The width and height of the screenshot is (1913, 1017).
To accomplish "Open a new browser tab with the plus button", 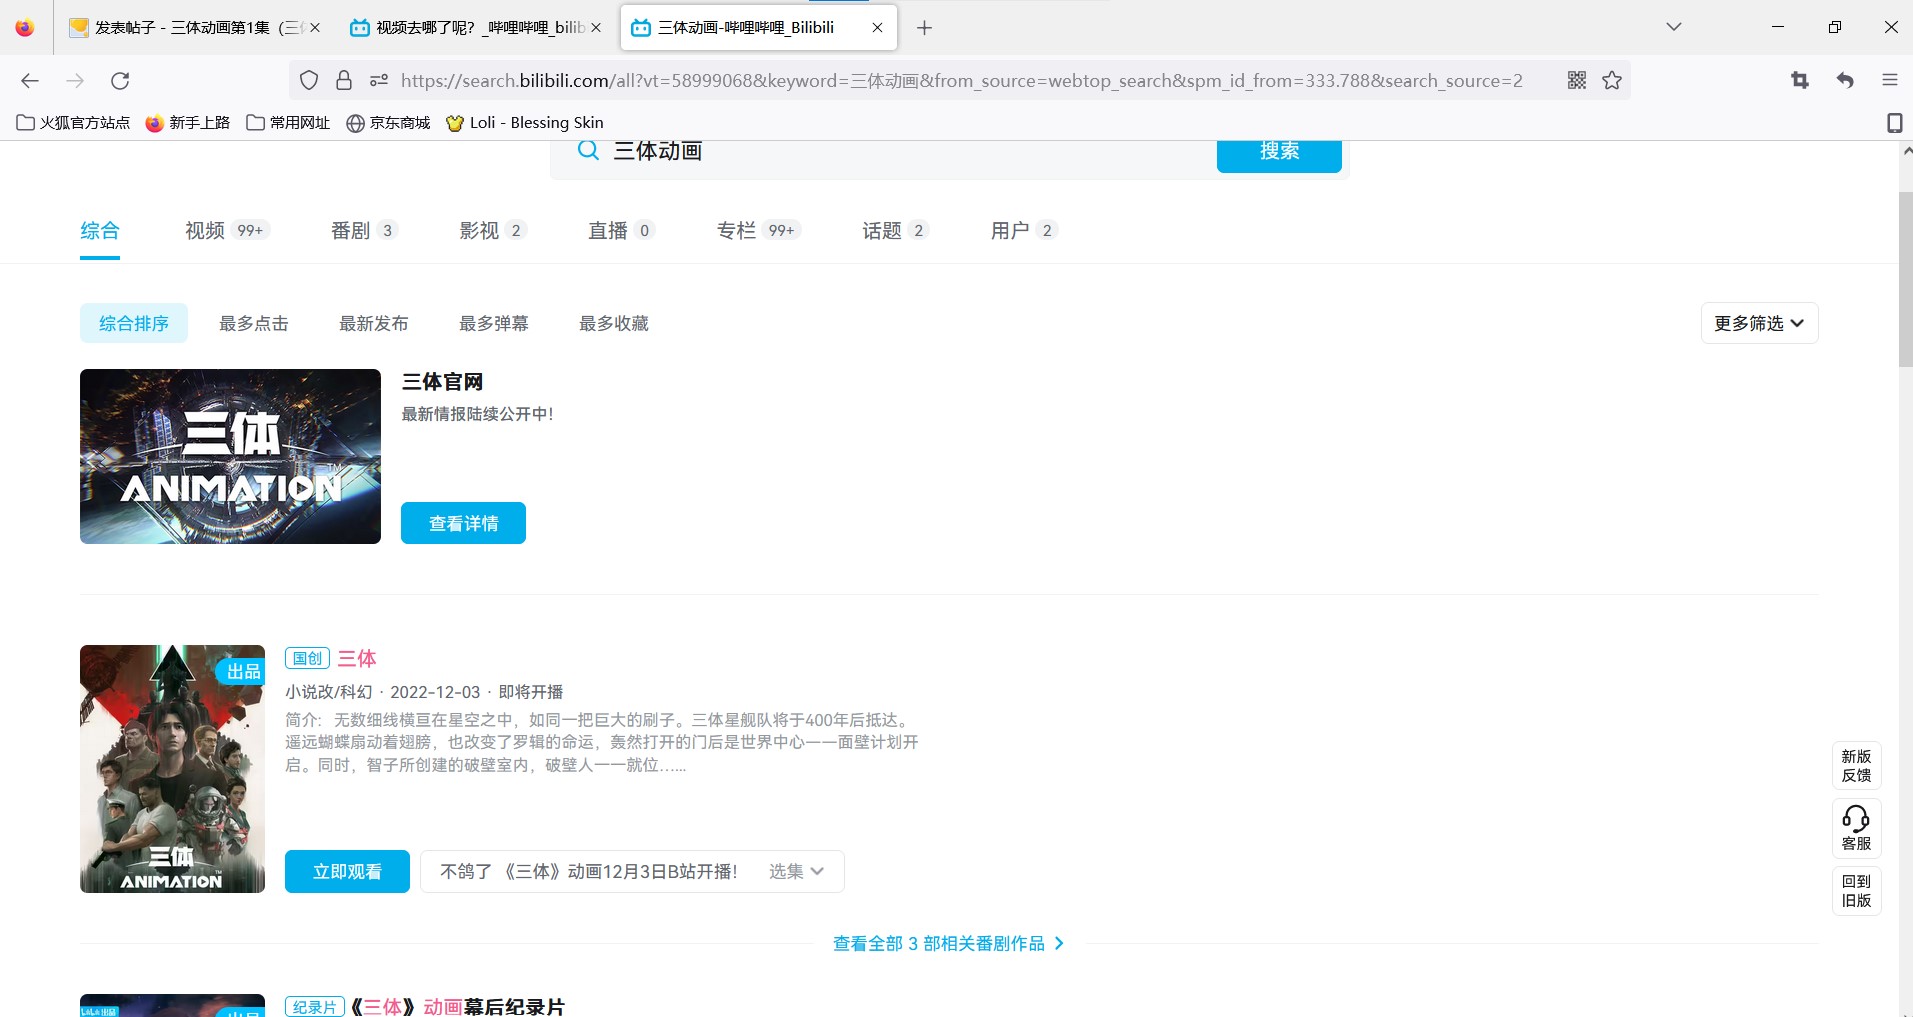I will click(924, 28).
